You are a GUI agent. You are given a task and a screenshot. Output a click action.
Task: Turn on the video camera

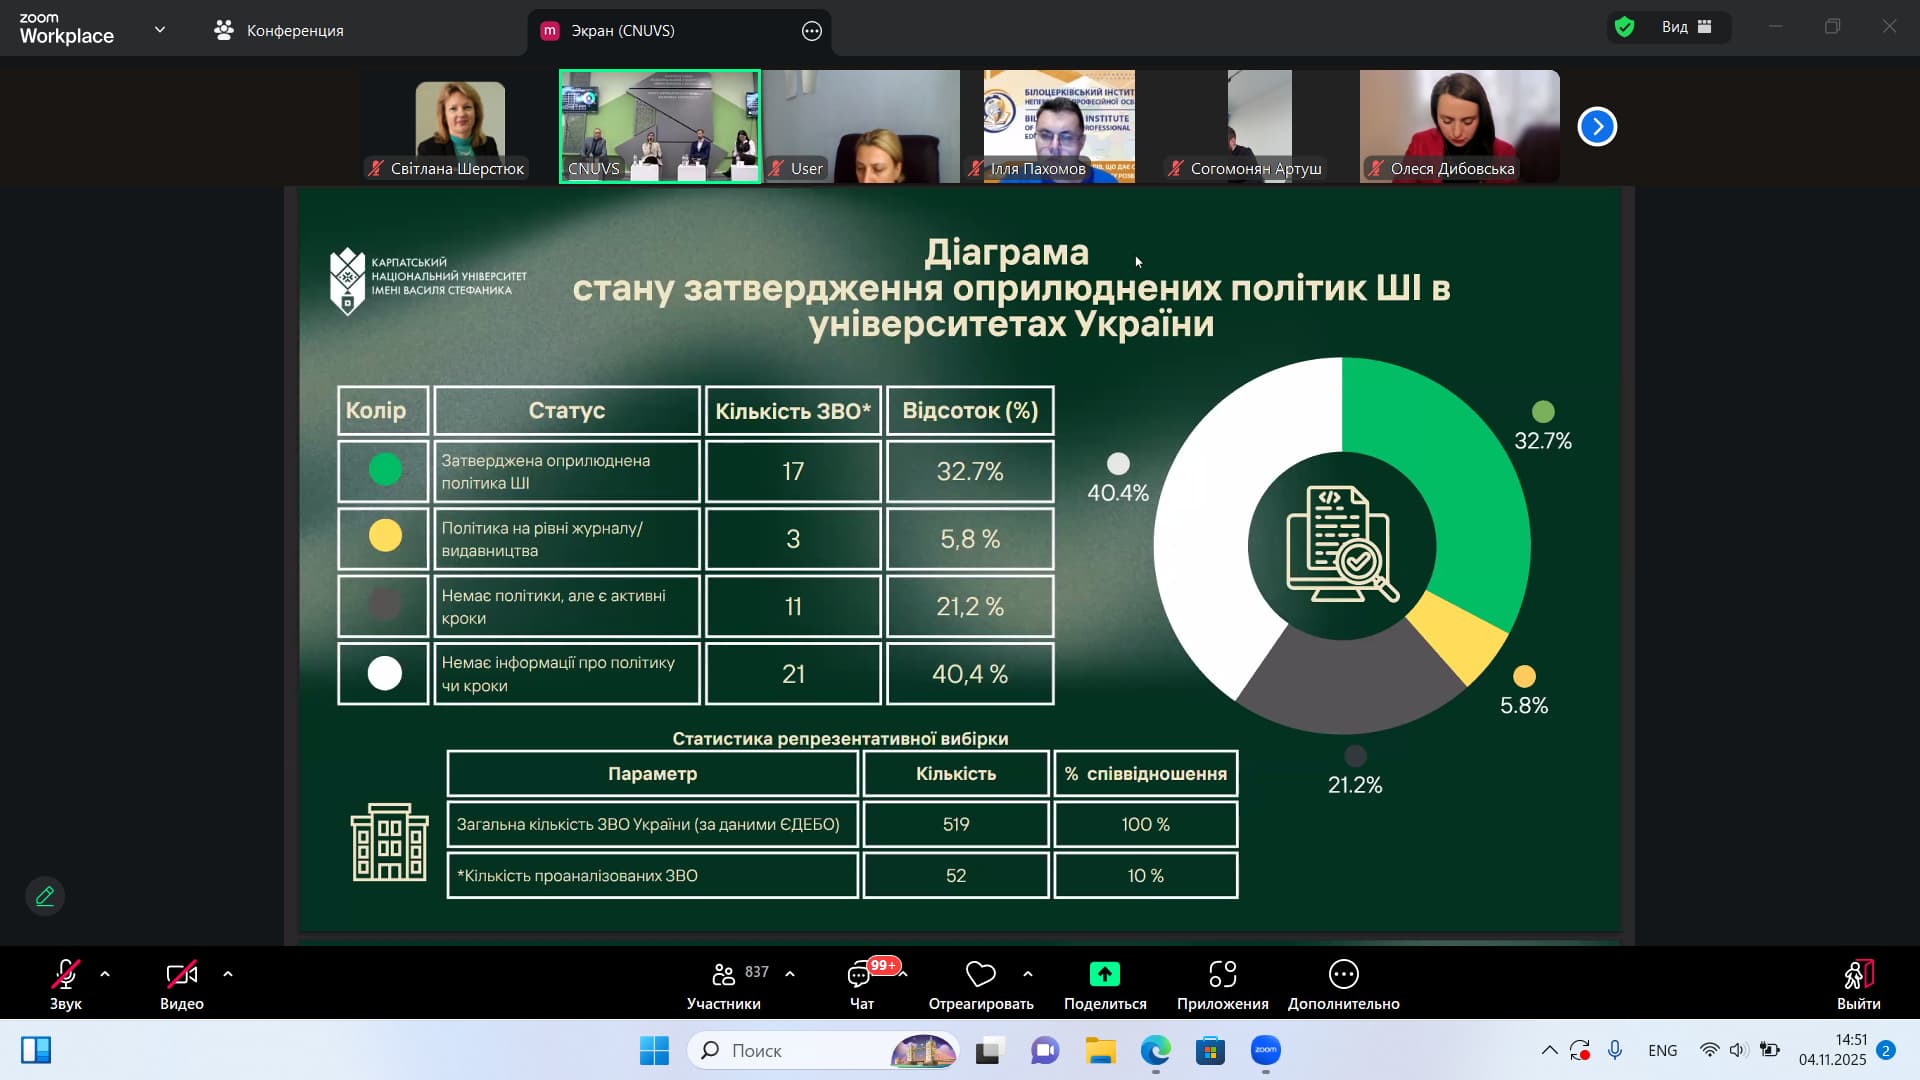pos(181,974)
